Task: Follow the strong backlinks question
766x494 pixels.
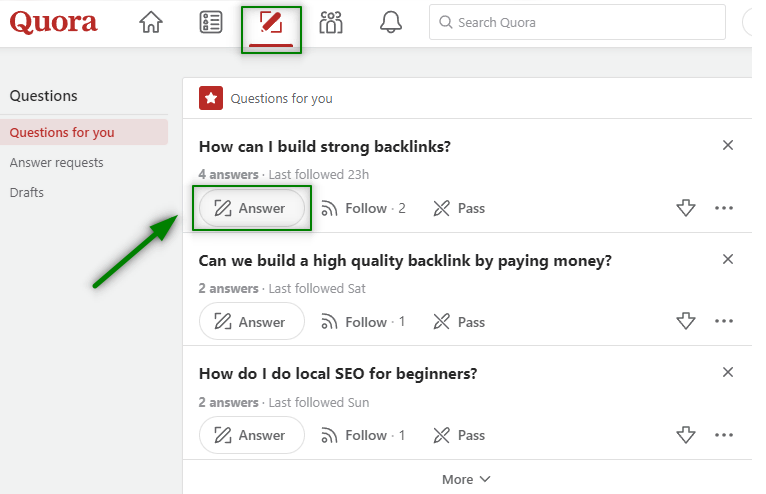Action: pos(363,208)
